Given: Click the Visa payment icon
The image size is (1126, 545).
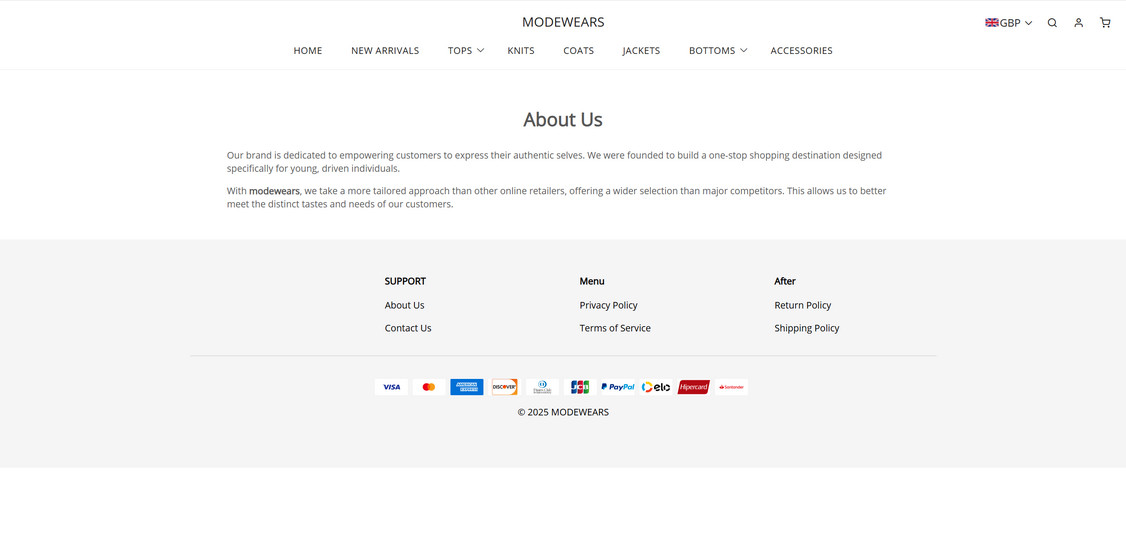Looking at the screenshot, I should tap(391, 387).
